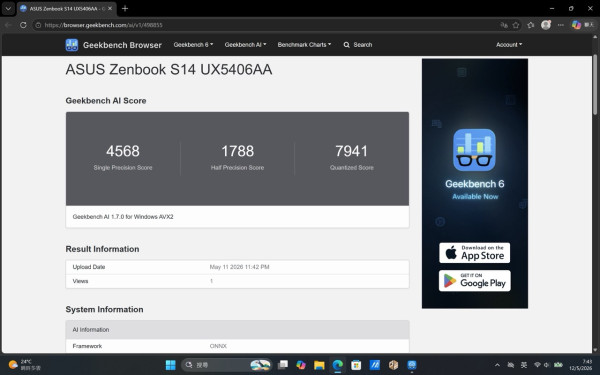Click the ASUS Zenbook S14 UX5406AA heading
The width and height of the screenshot is (600, 375).
coord(169,70)
